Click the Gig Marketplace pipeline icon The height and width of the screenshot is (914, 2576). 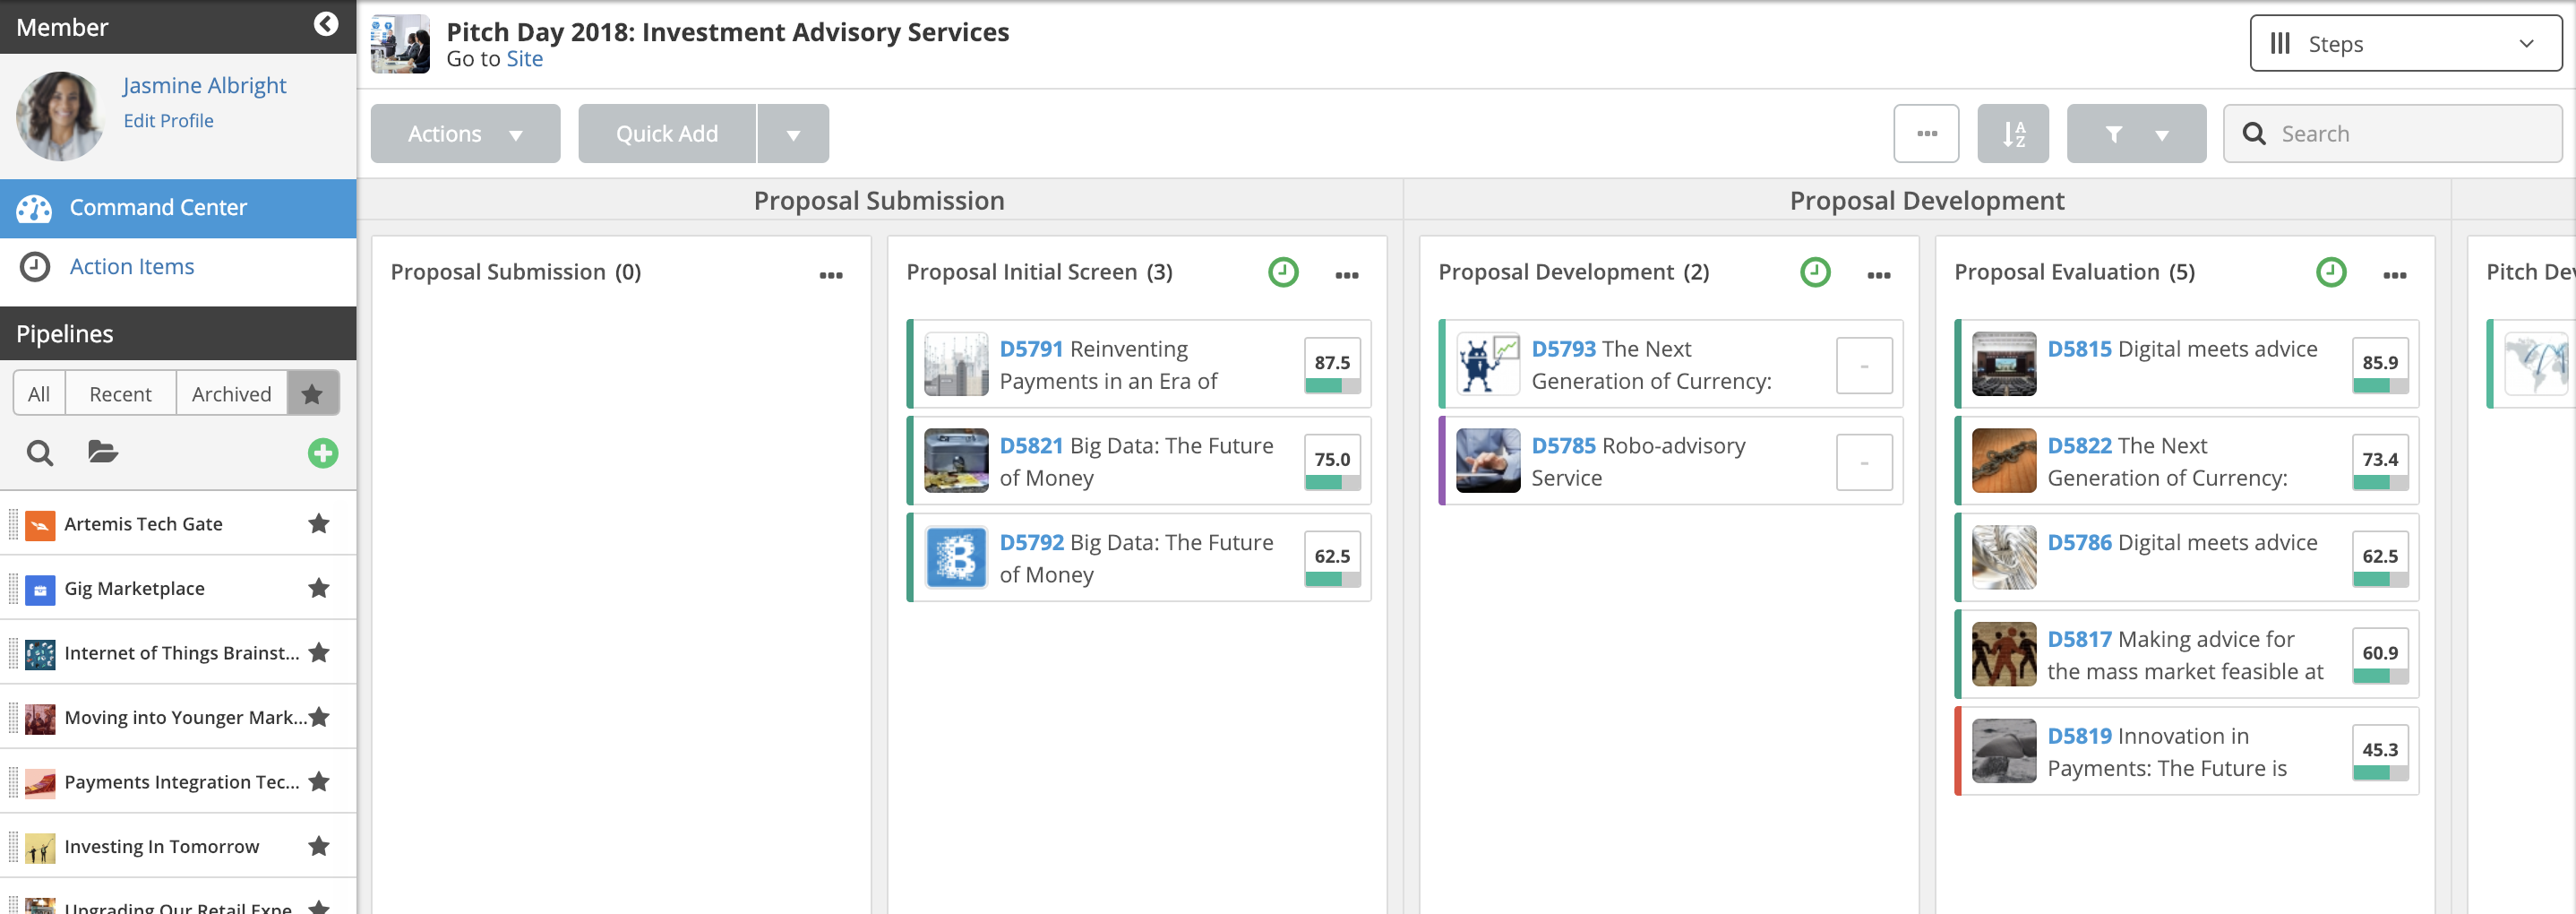point(40,589)
